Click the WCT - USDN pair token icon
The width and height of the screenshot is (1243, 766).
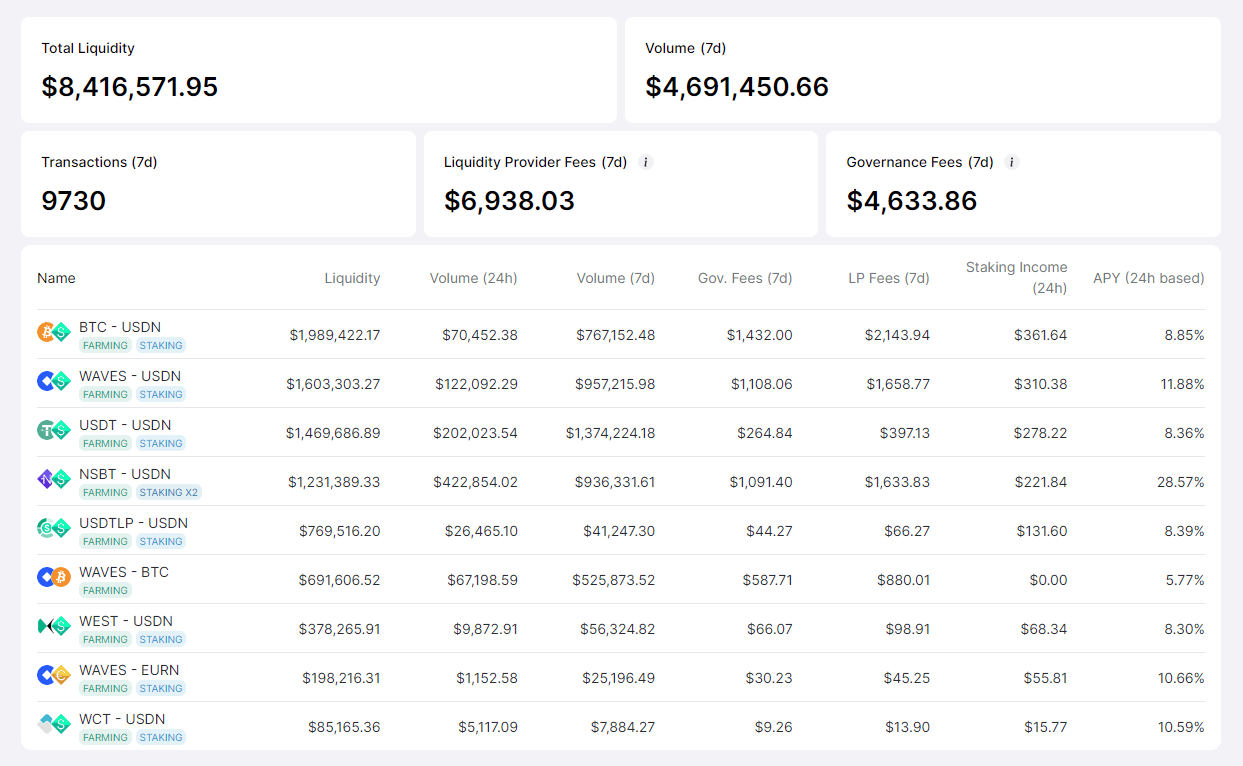point(54,724)
